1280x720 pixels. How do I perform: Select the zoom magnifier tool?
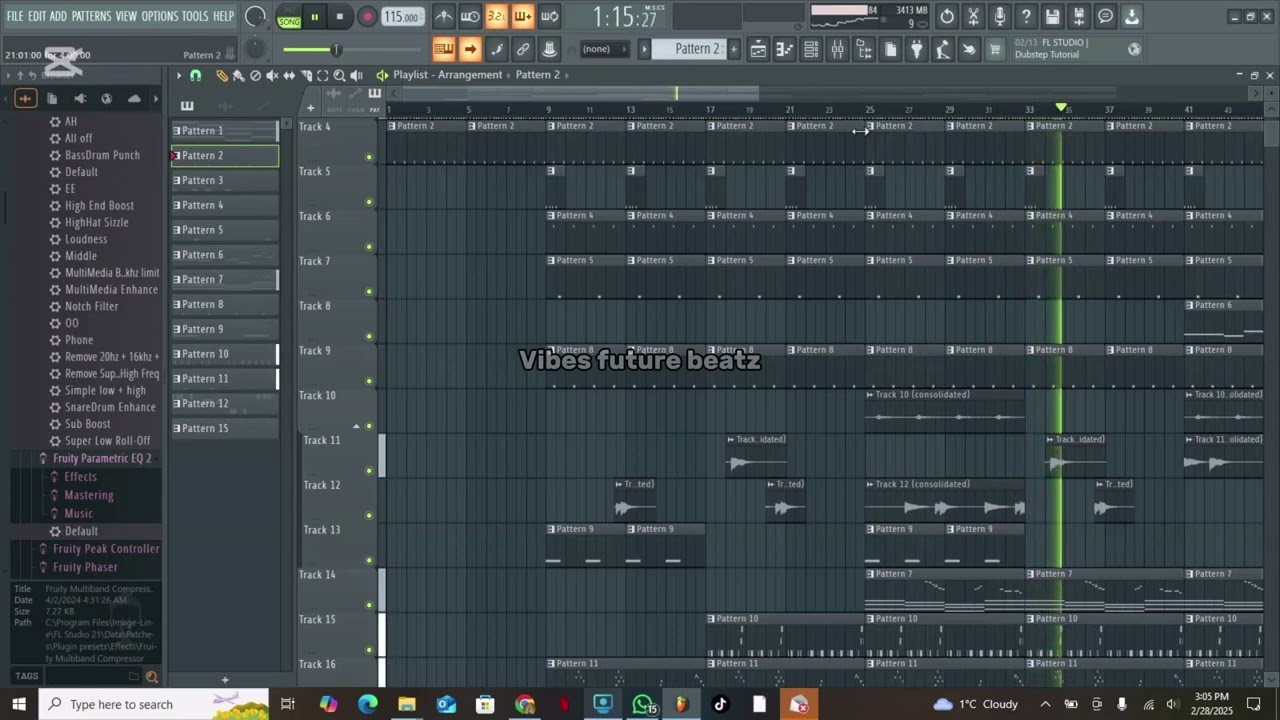[x=339, y=75]
